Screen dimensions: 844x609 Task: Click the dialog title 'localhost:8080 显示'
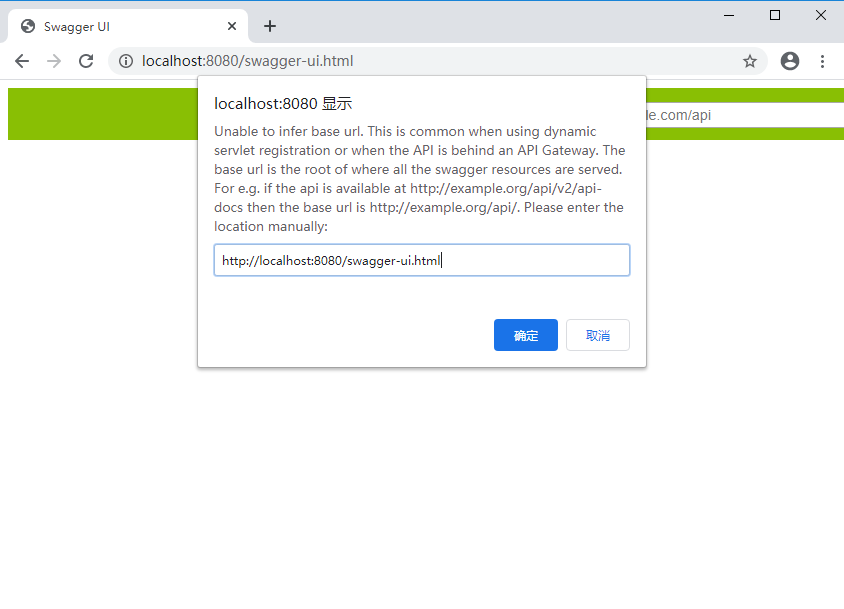[x=283, y=103]
